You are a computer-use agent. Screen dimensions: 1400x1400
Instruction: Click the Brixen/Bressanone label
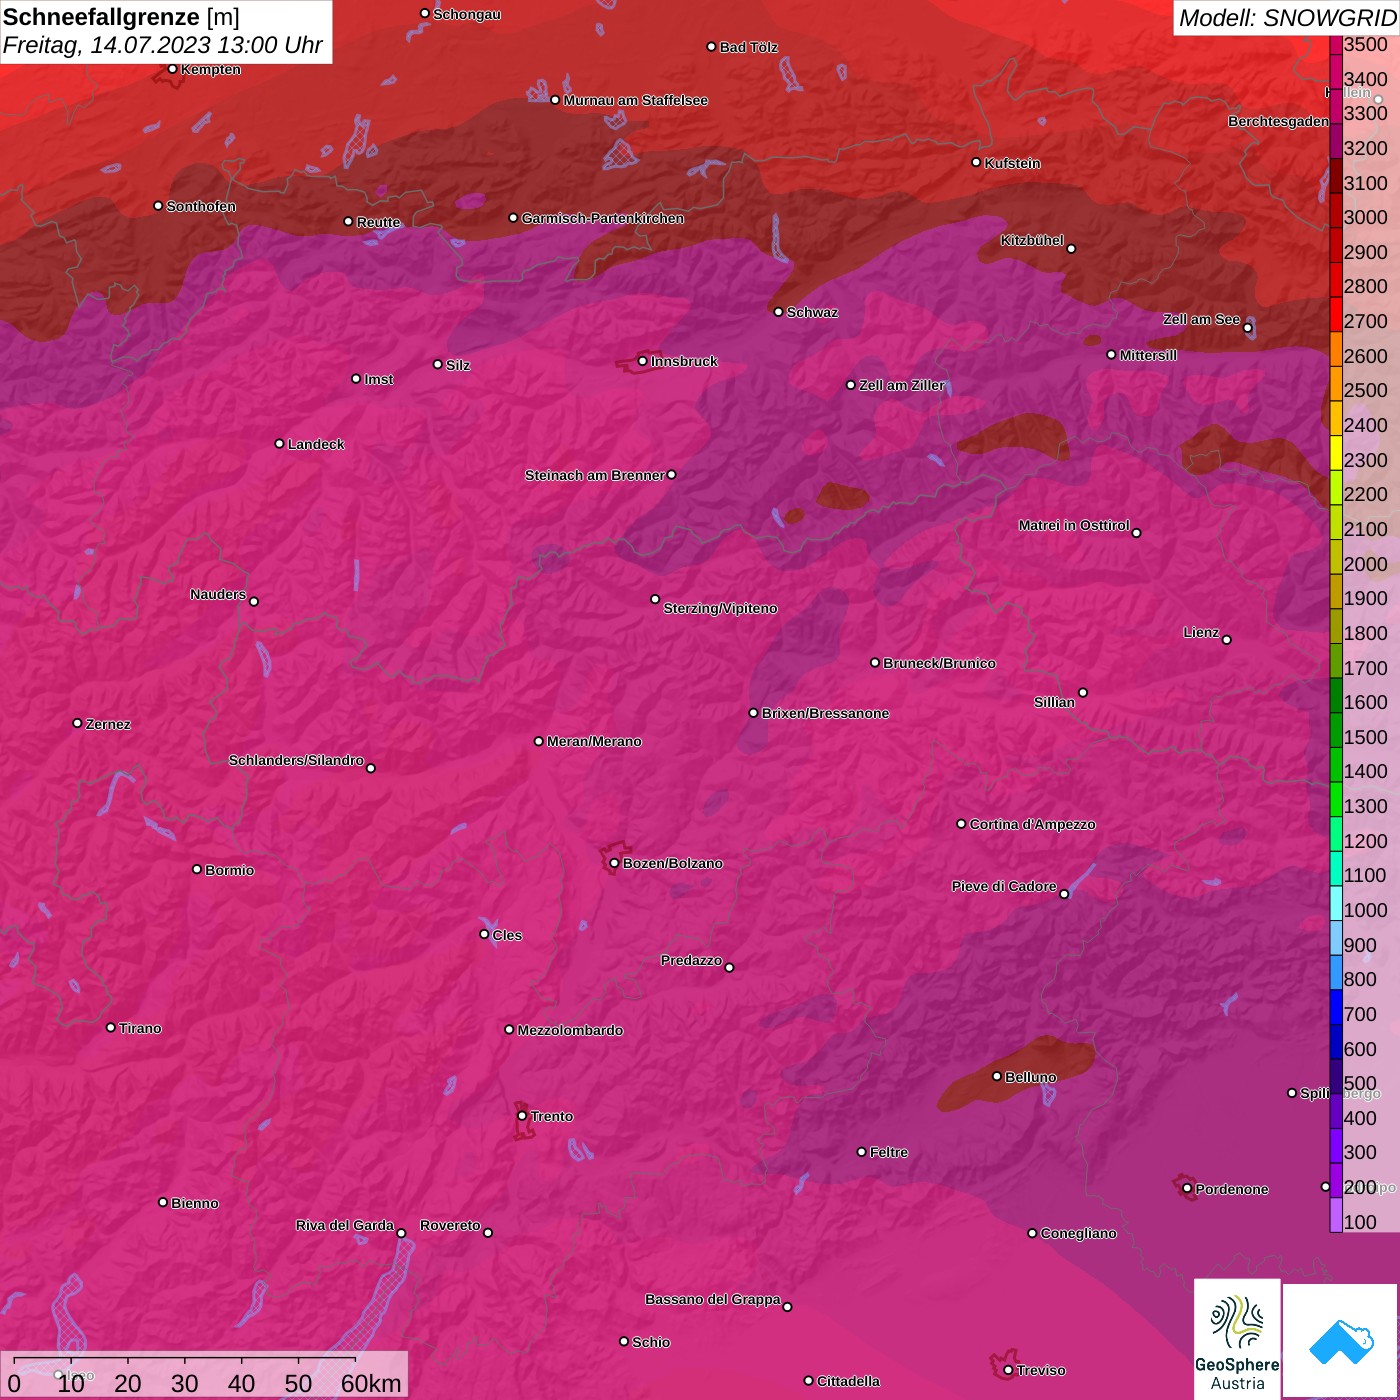pos(825,713)
